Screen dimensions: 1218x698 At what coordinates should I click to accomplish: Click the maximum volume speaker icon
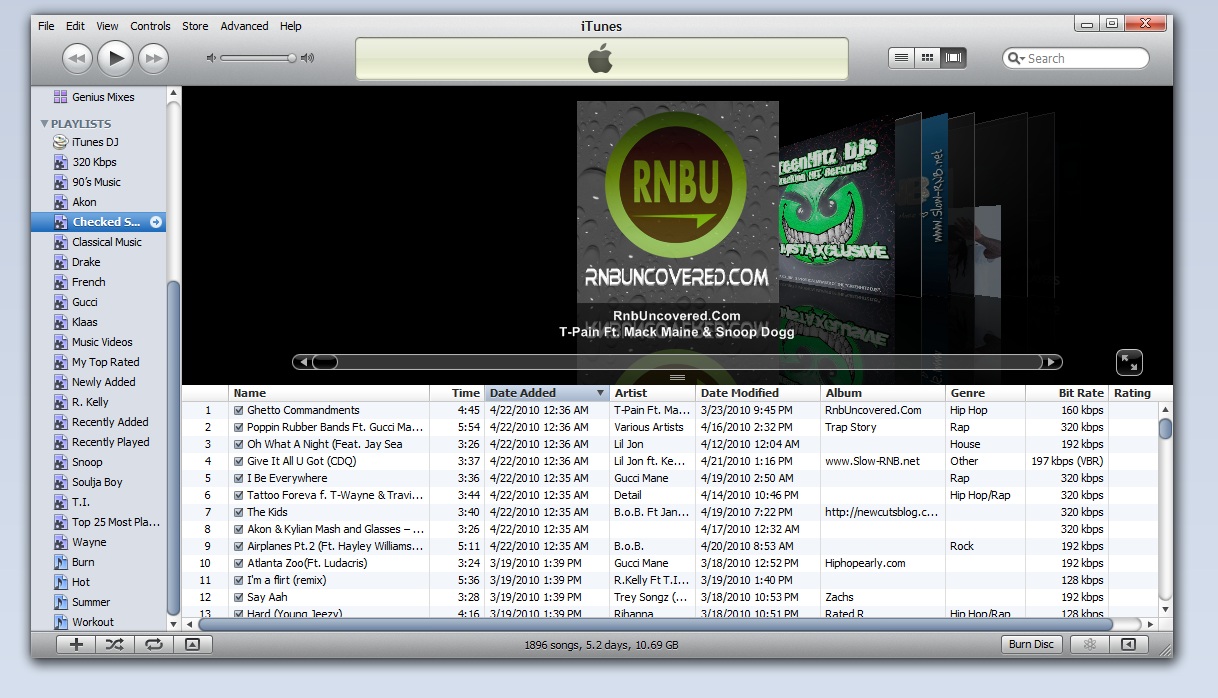308,58
